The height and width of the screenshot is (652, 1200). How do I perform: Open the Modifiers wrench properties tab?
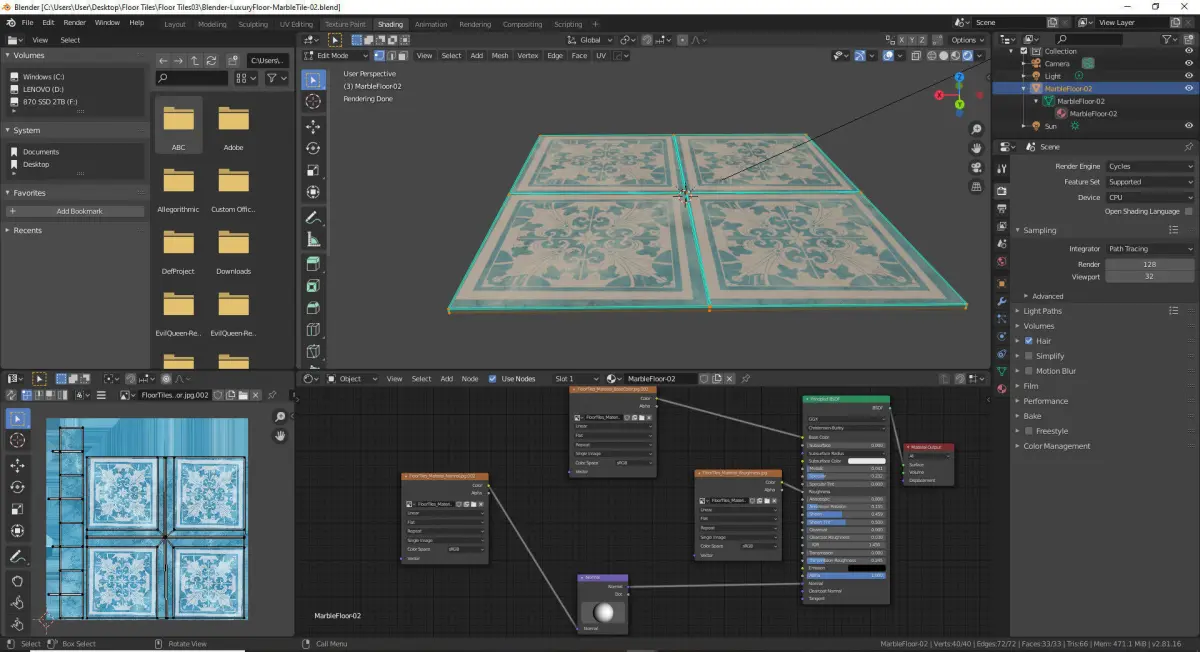coord(1002,300)
